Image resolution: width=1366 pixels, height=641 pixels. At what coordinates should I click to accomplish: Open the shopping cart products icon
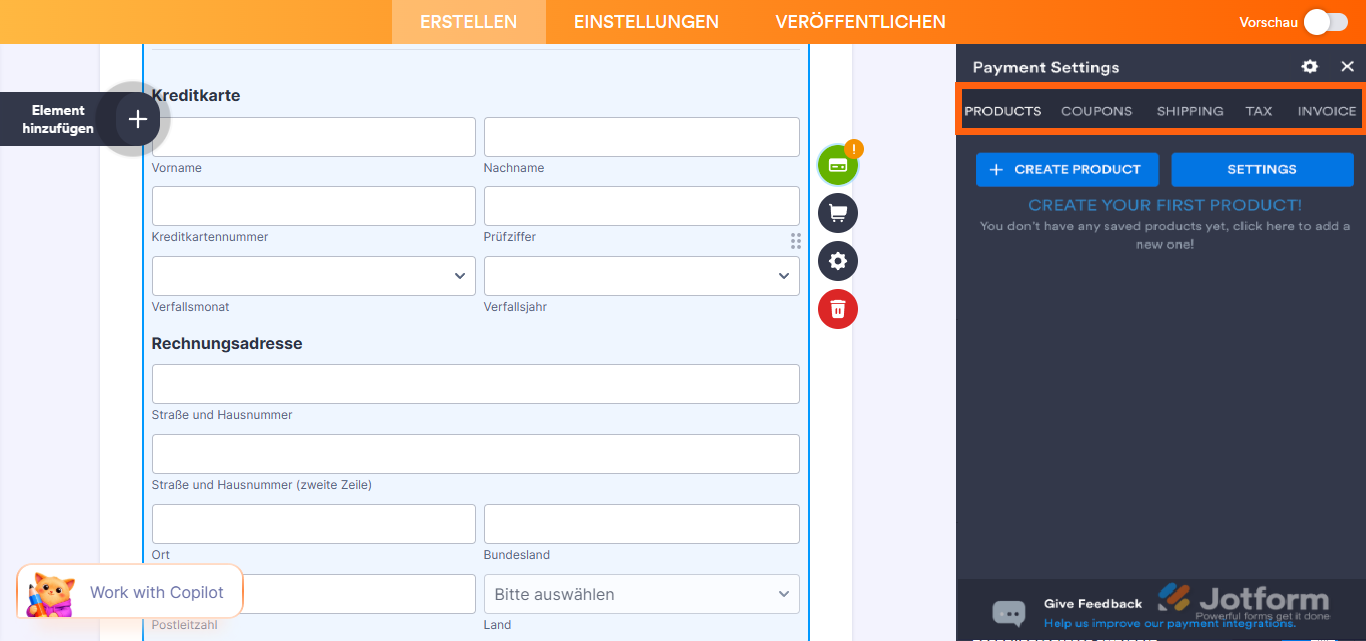tap(838, 213)
